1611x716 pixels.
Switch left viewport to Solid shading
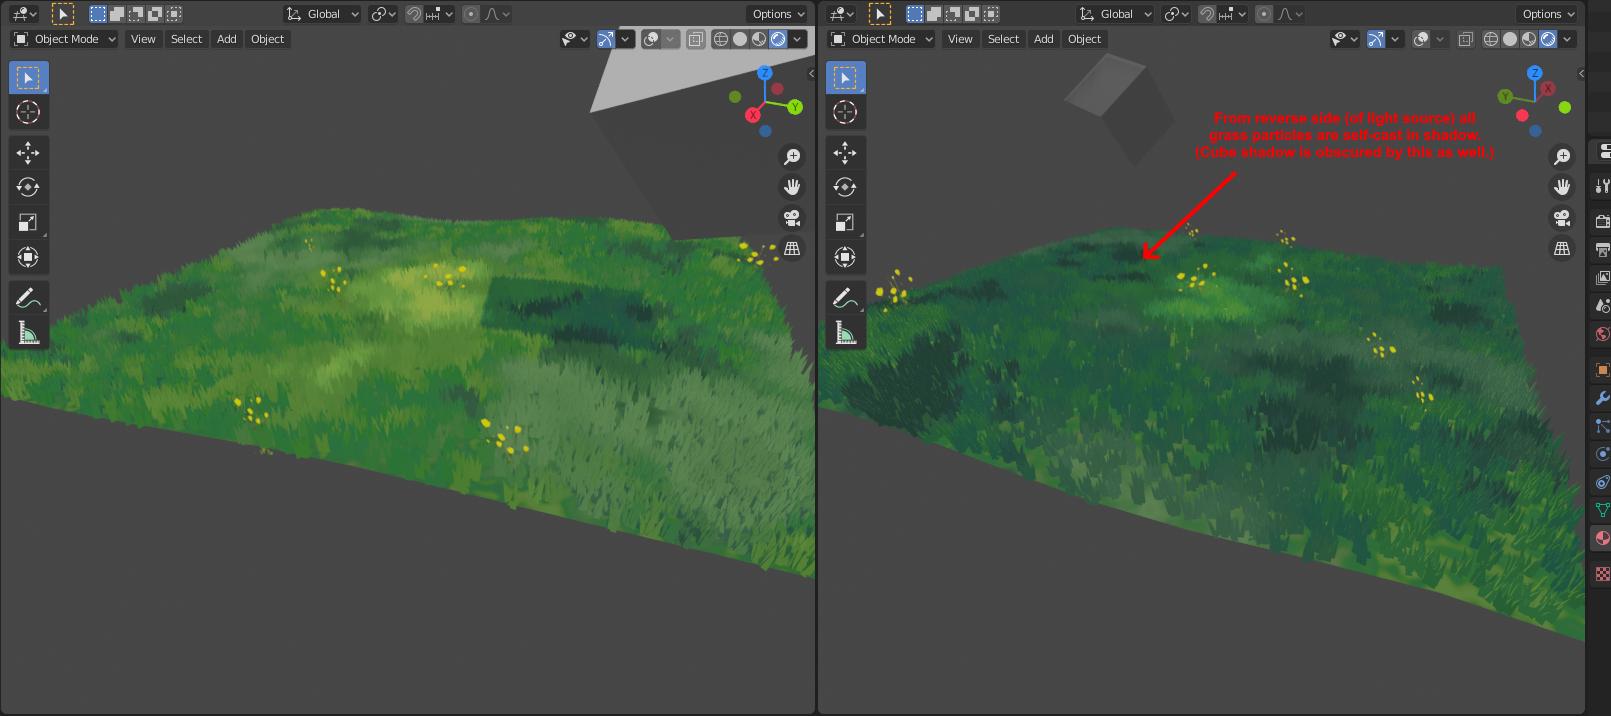pyautogui.click(x=740, y=39)
